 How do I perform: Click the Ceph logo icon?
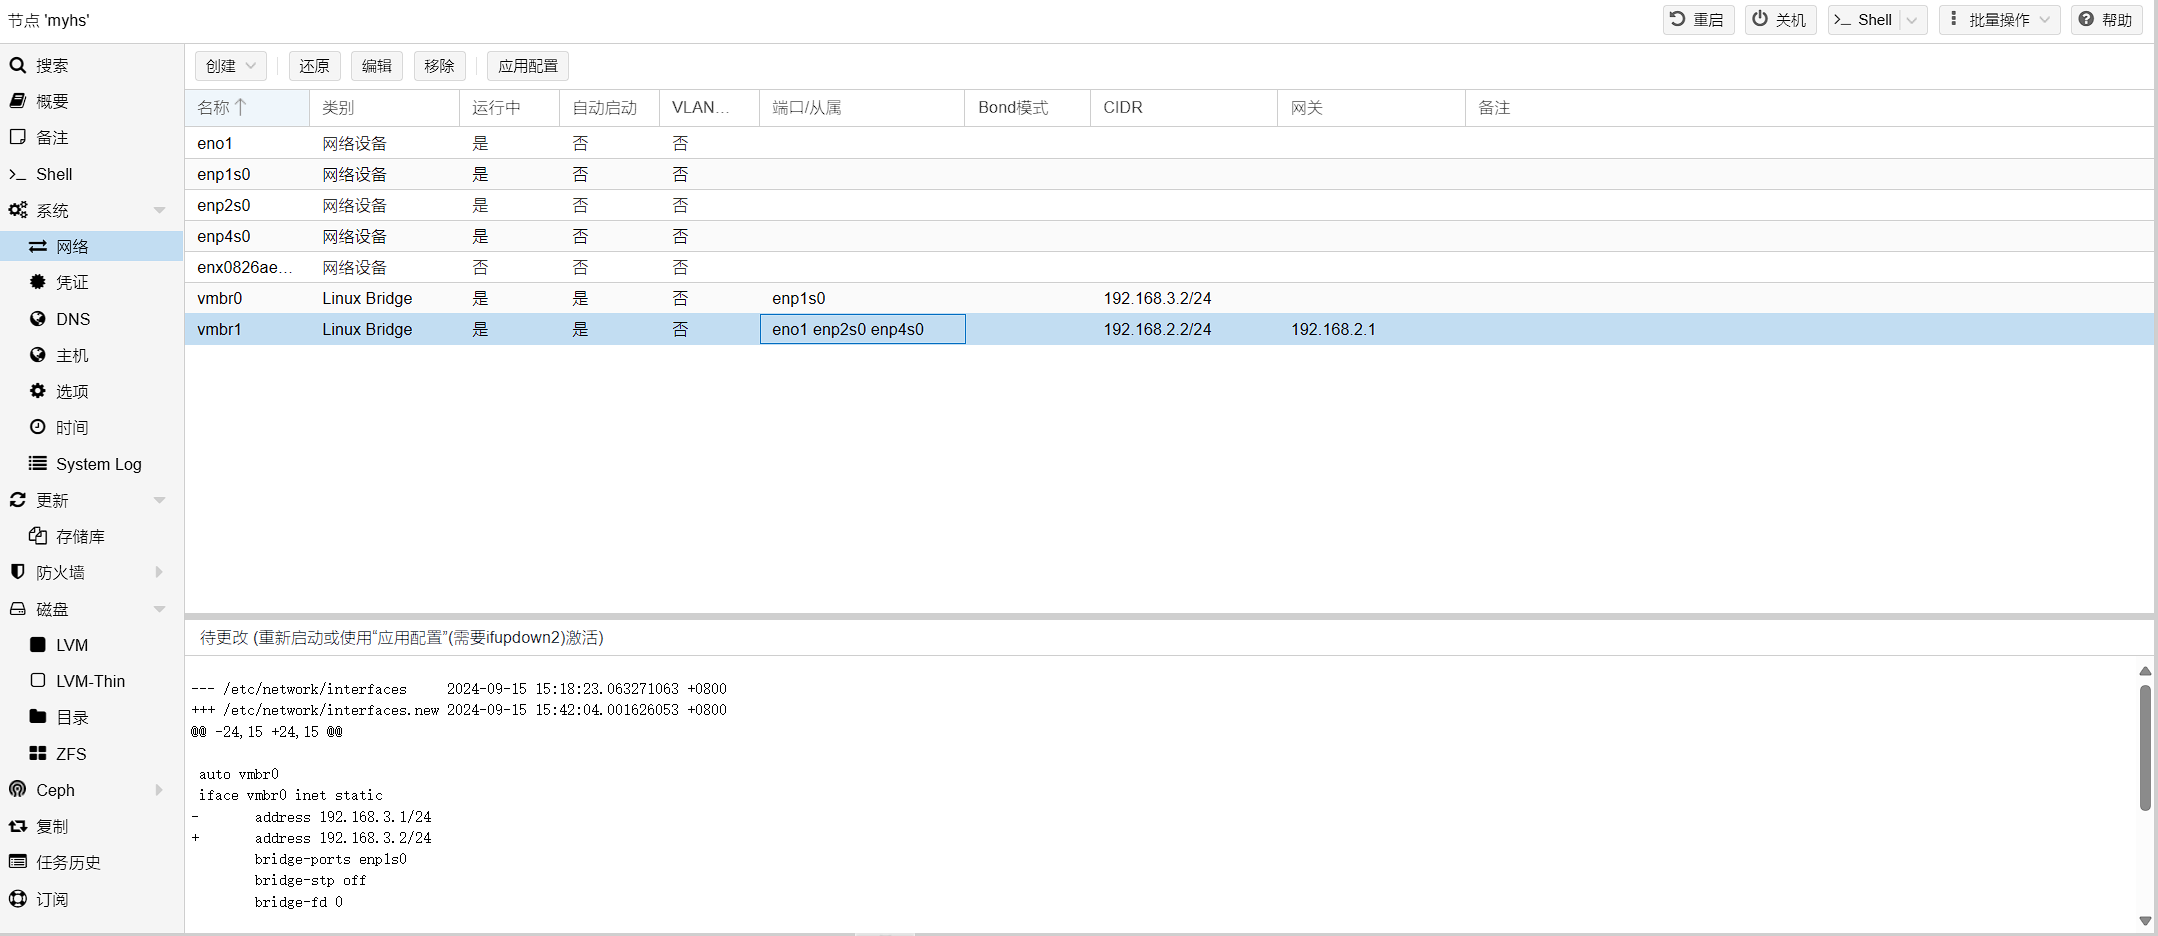pos(17,790)
